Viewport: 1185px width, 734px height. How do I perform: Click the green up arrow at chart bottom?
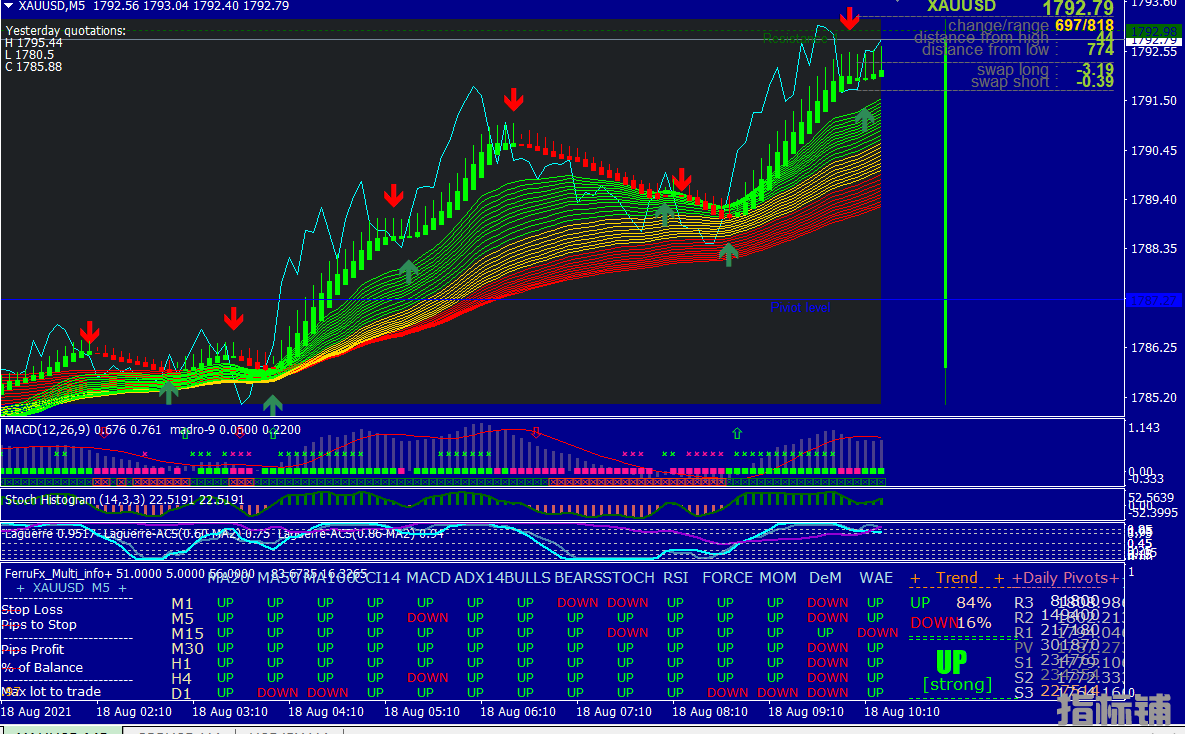[x=272, y=405]
